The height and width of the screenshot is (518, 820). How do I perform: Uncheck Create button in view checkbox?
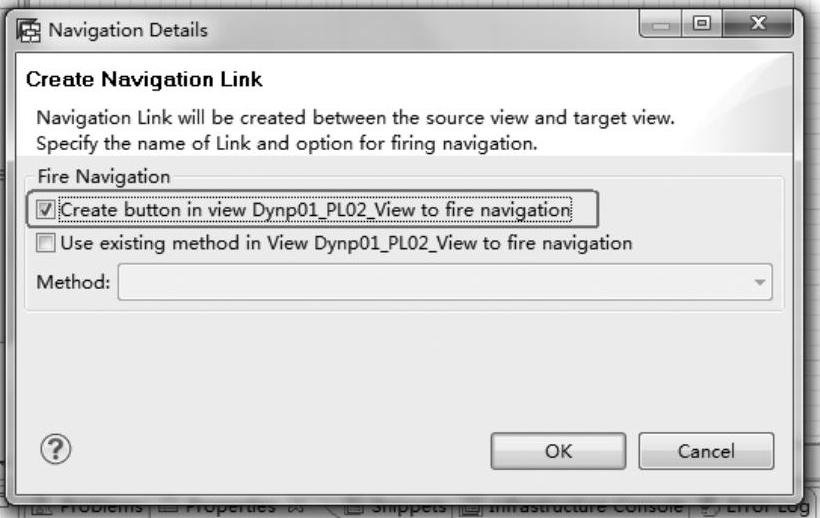(45, 210)
